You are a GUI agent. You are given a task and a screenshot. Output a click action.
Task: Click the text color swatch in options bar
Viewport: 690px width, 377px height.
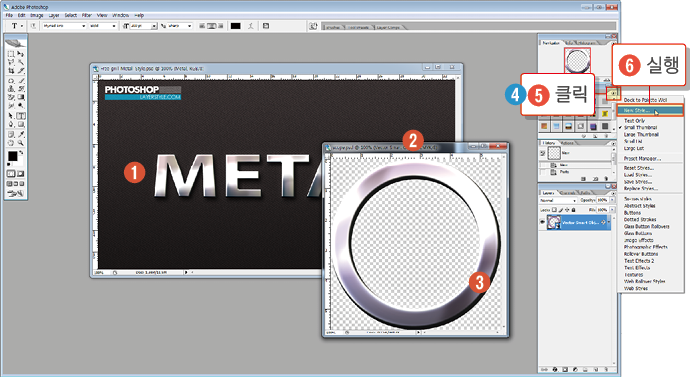235,26
